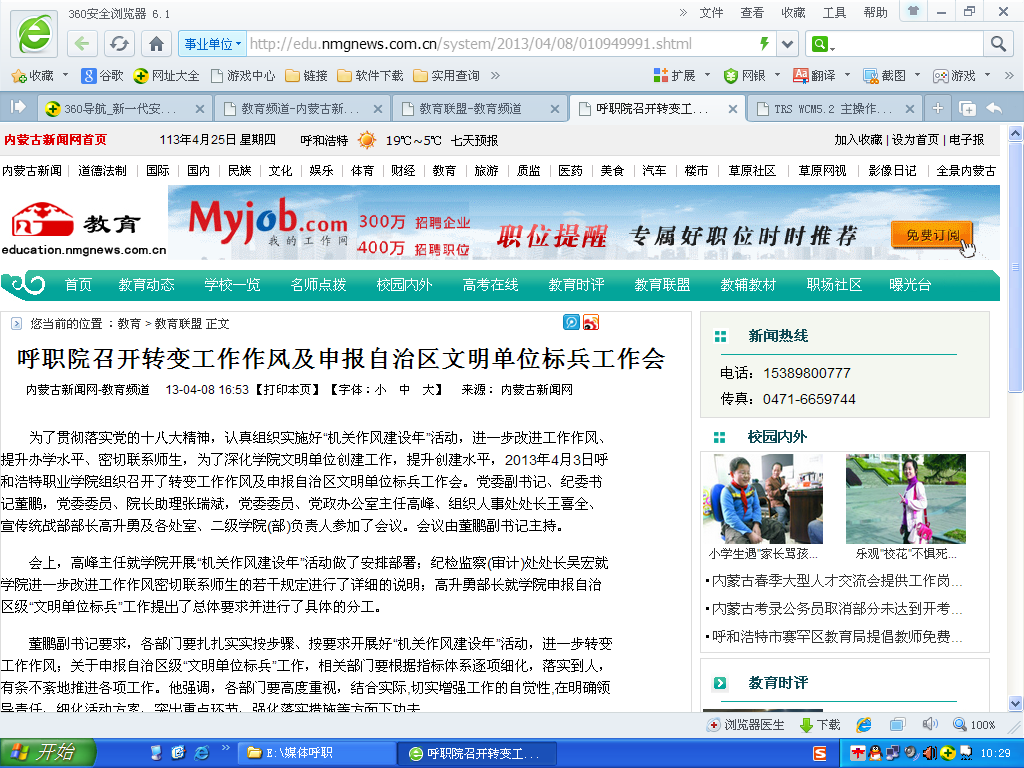Open the 下载 download manager
Viewport: 1024px width, 768px height.
819,725
